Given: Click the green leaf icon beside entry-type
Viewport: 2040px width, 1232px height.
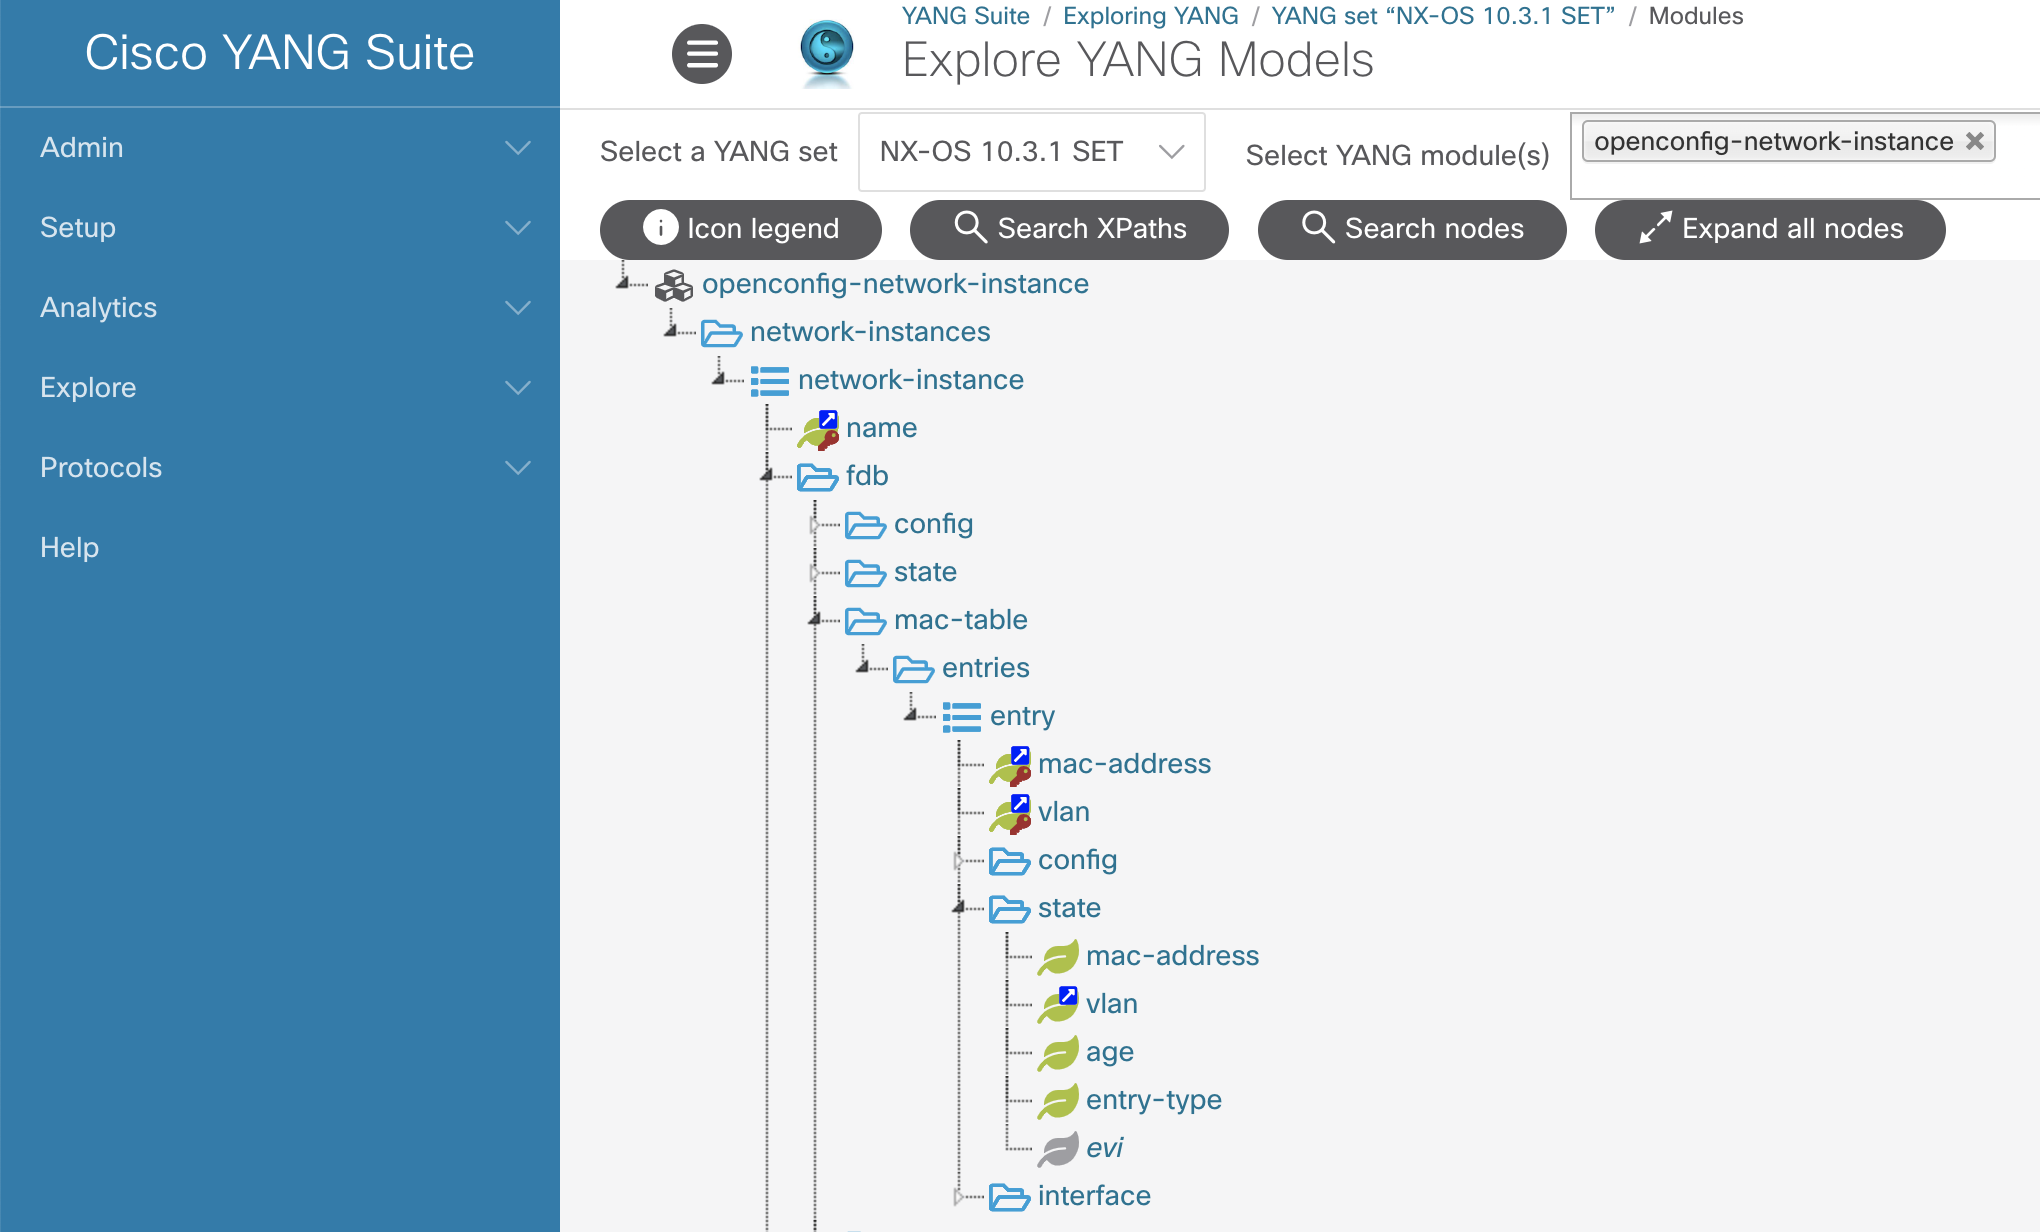Looking at the screenshot, I should click(x=1058, y=1101).
